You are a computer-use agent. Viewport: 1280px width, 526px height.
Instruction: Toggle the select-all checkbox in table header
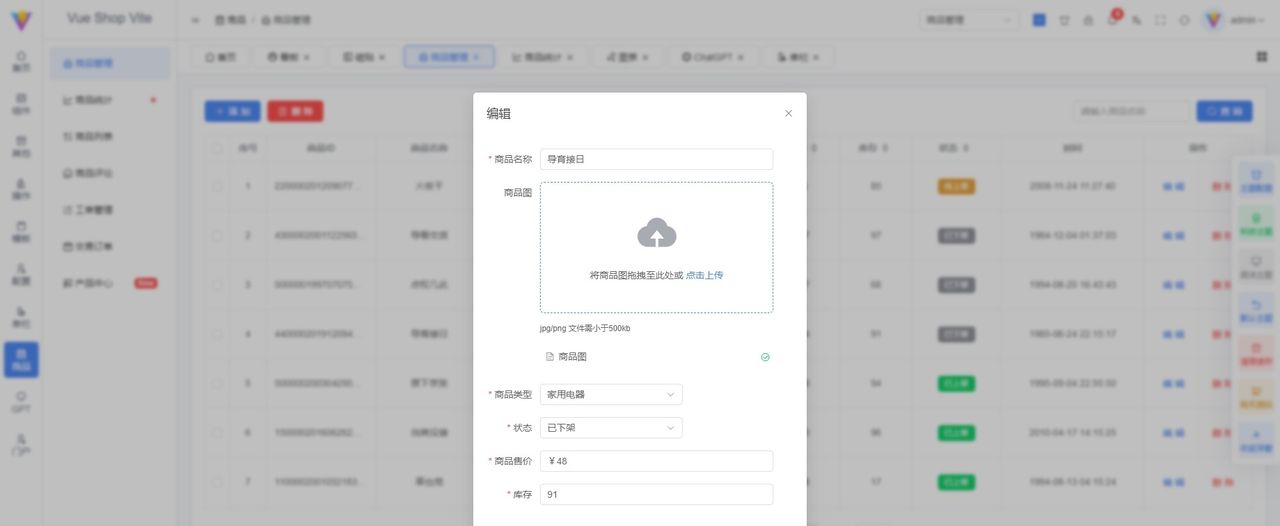[217, 148]
